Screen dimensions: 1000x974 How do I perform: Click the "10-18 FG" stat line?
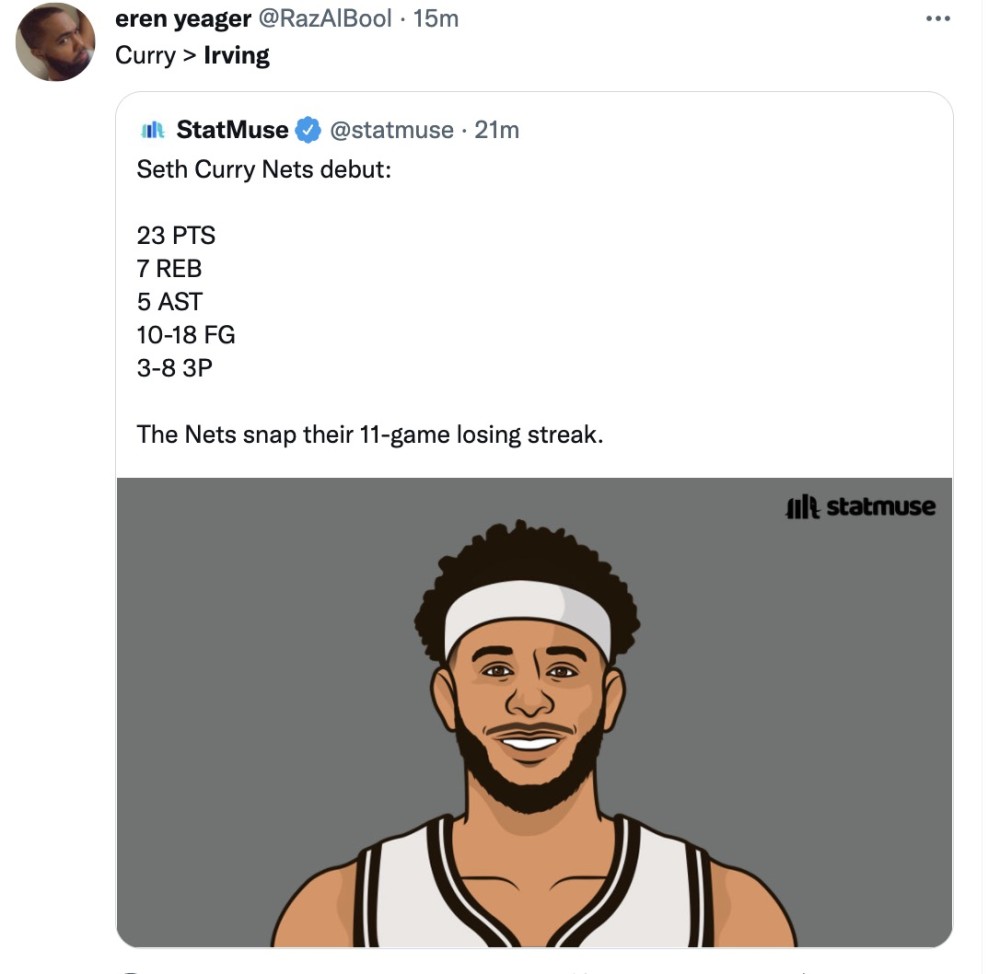pyautogui.click(x=186, y=335)
